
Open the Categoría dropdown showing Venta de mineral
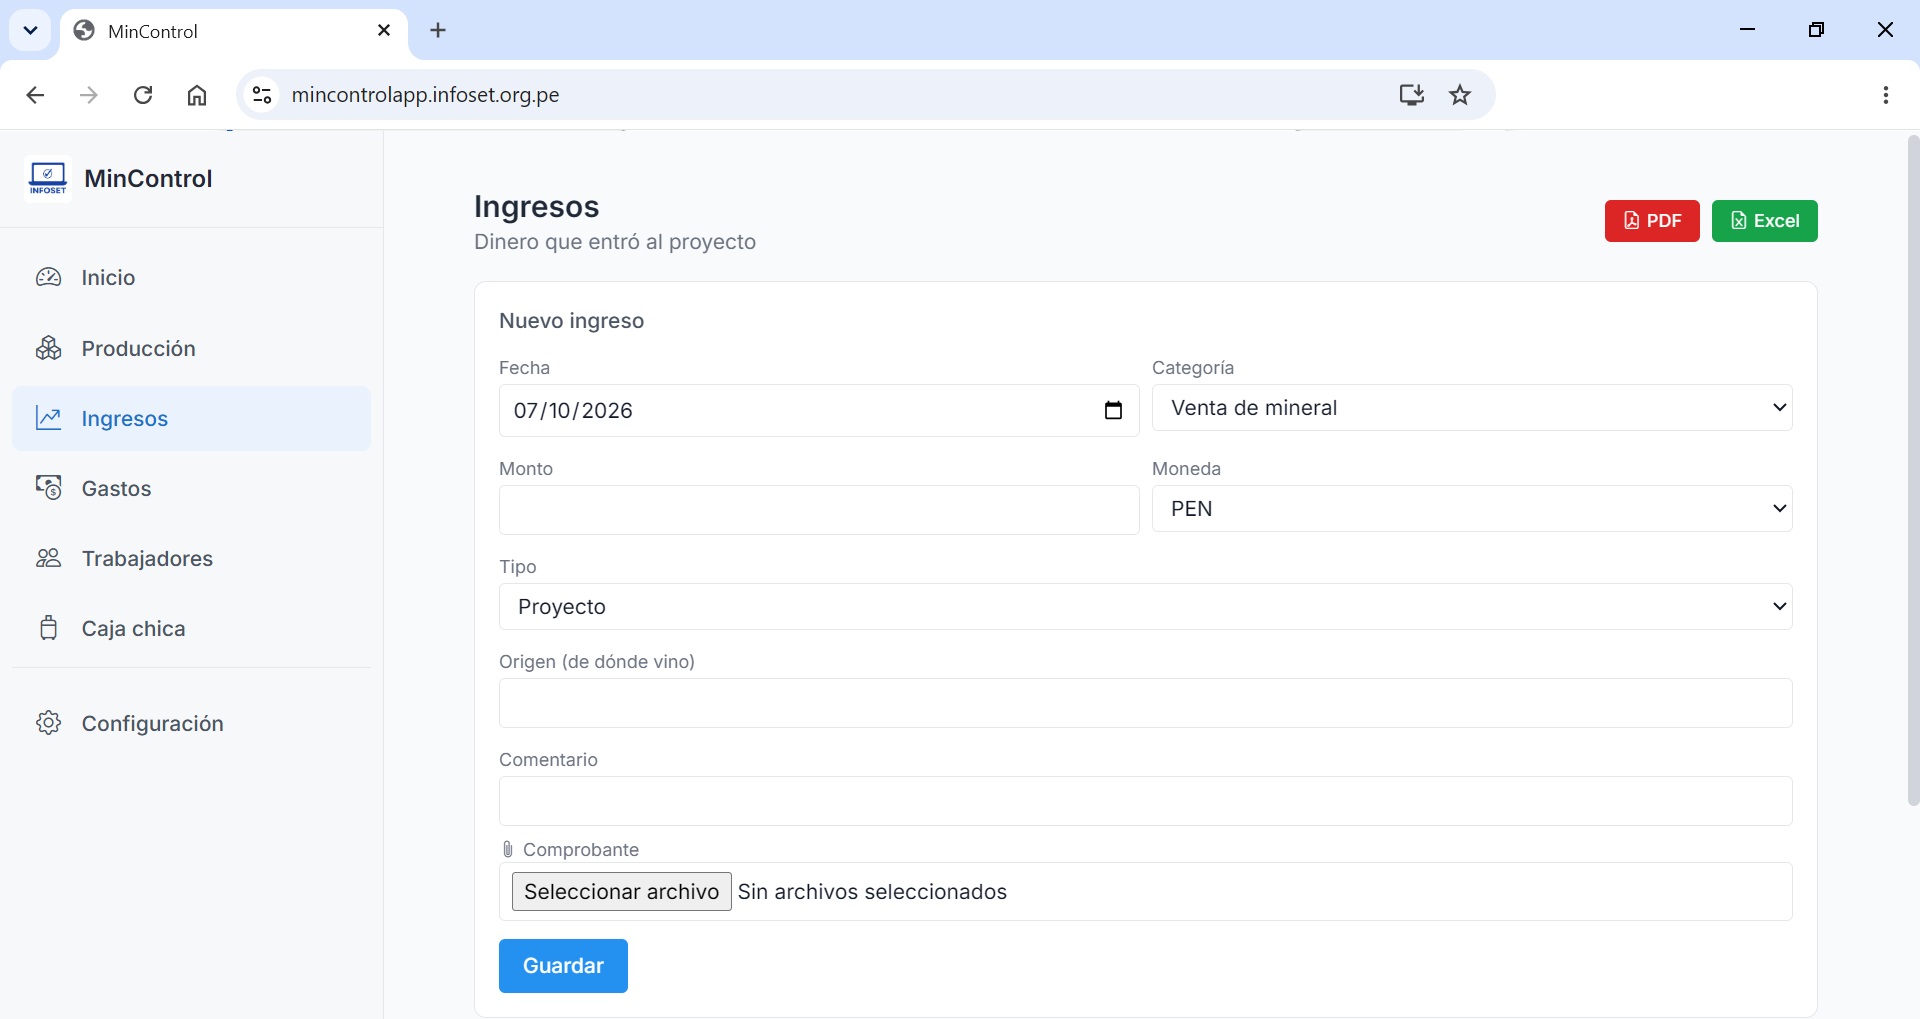1472,408
